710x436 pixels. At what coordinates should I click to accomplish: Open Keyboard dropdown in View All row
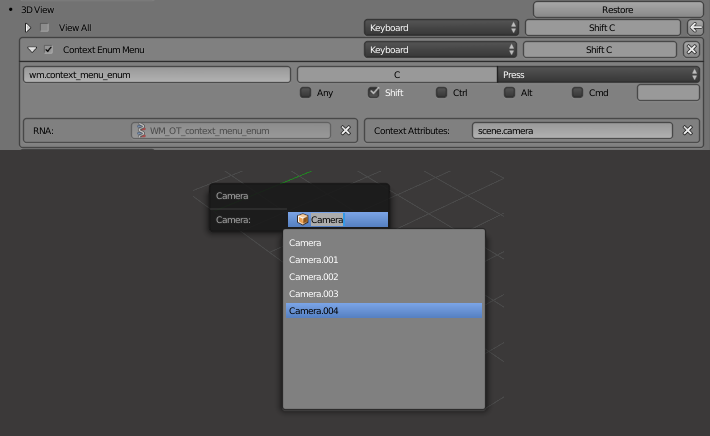point(441,28)
